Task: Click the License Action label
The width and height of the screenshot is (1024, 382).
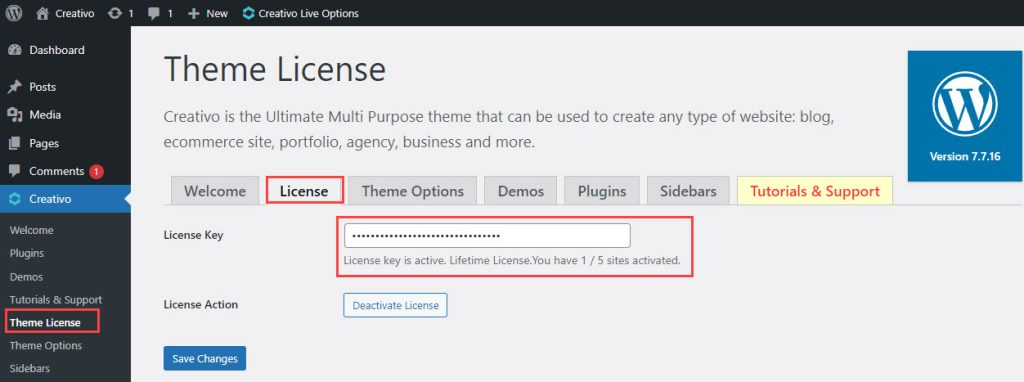Action: [x=200, y=304]
